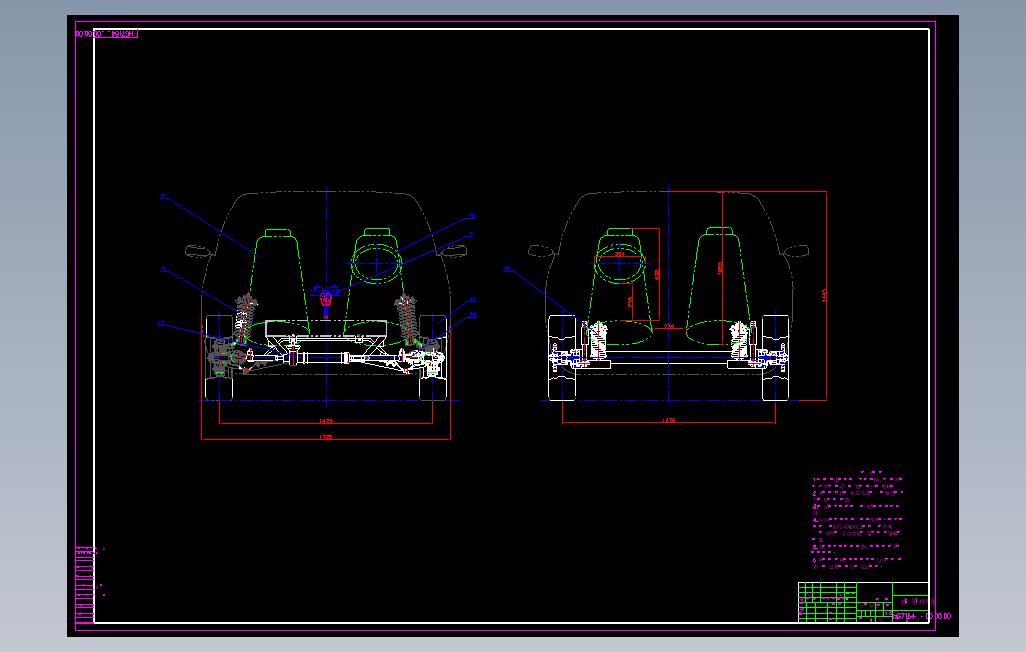
Task: Click the drawing number in the title block
Action: point(923,616)
